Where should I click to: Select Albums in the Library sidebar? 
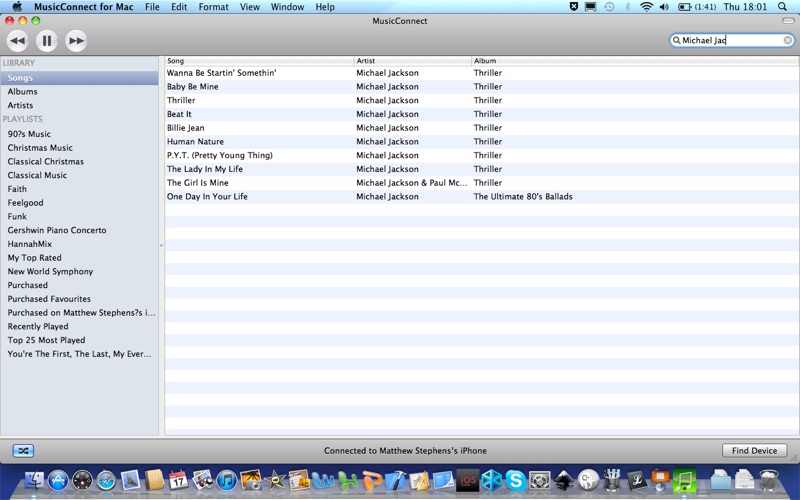coord(79,91)
